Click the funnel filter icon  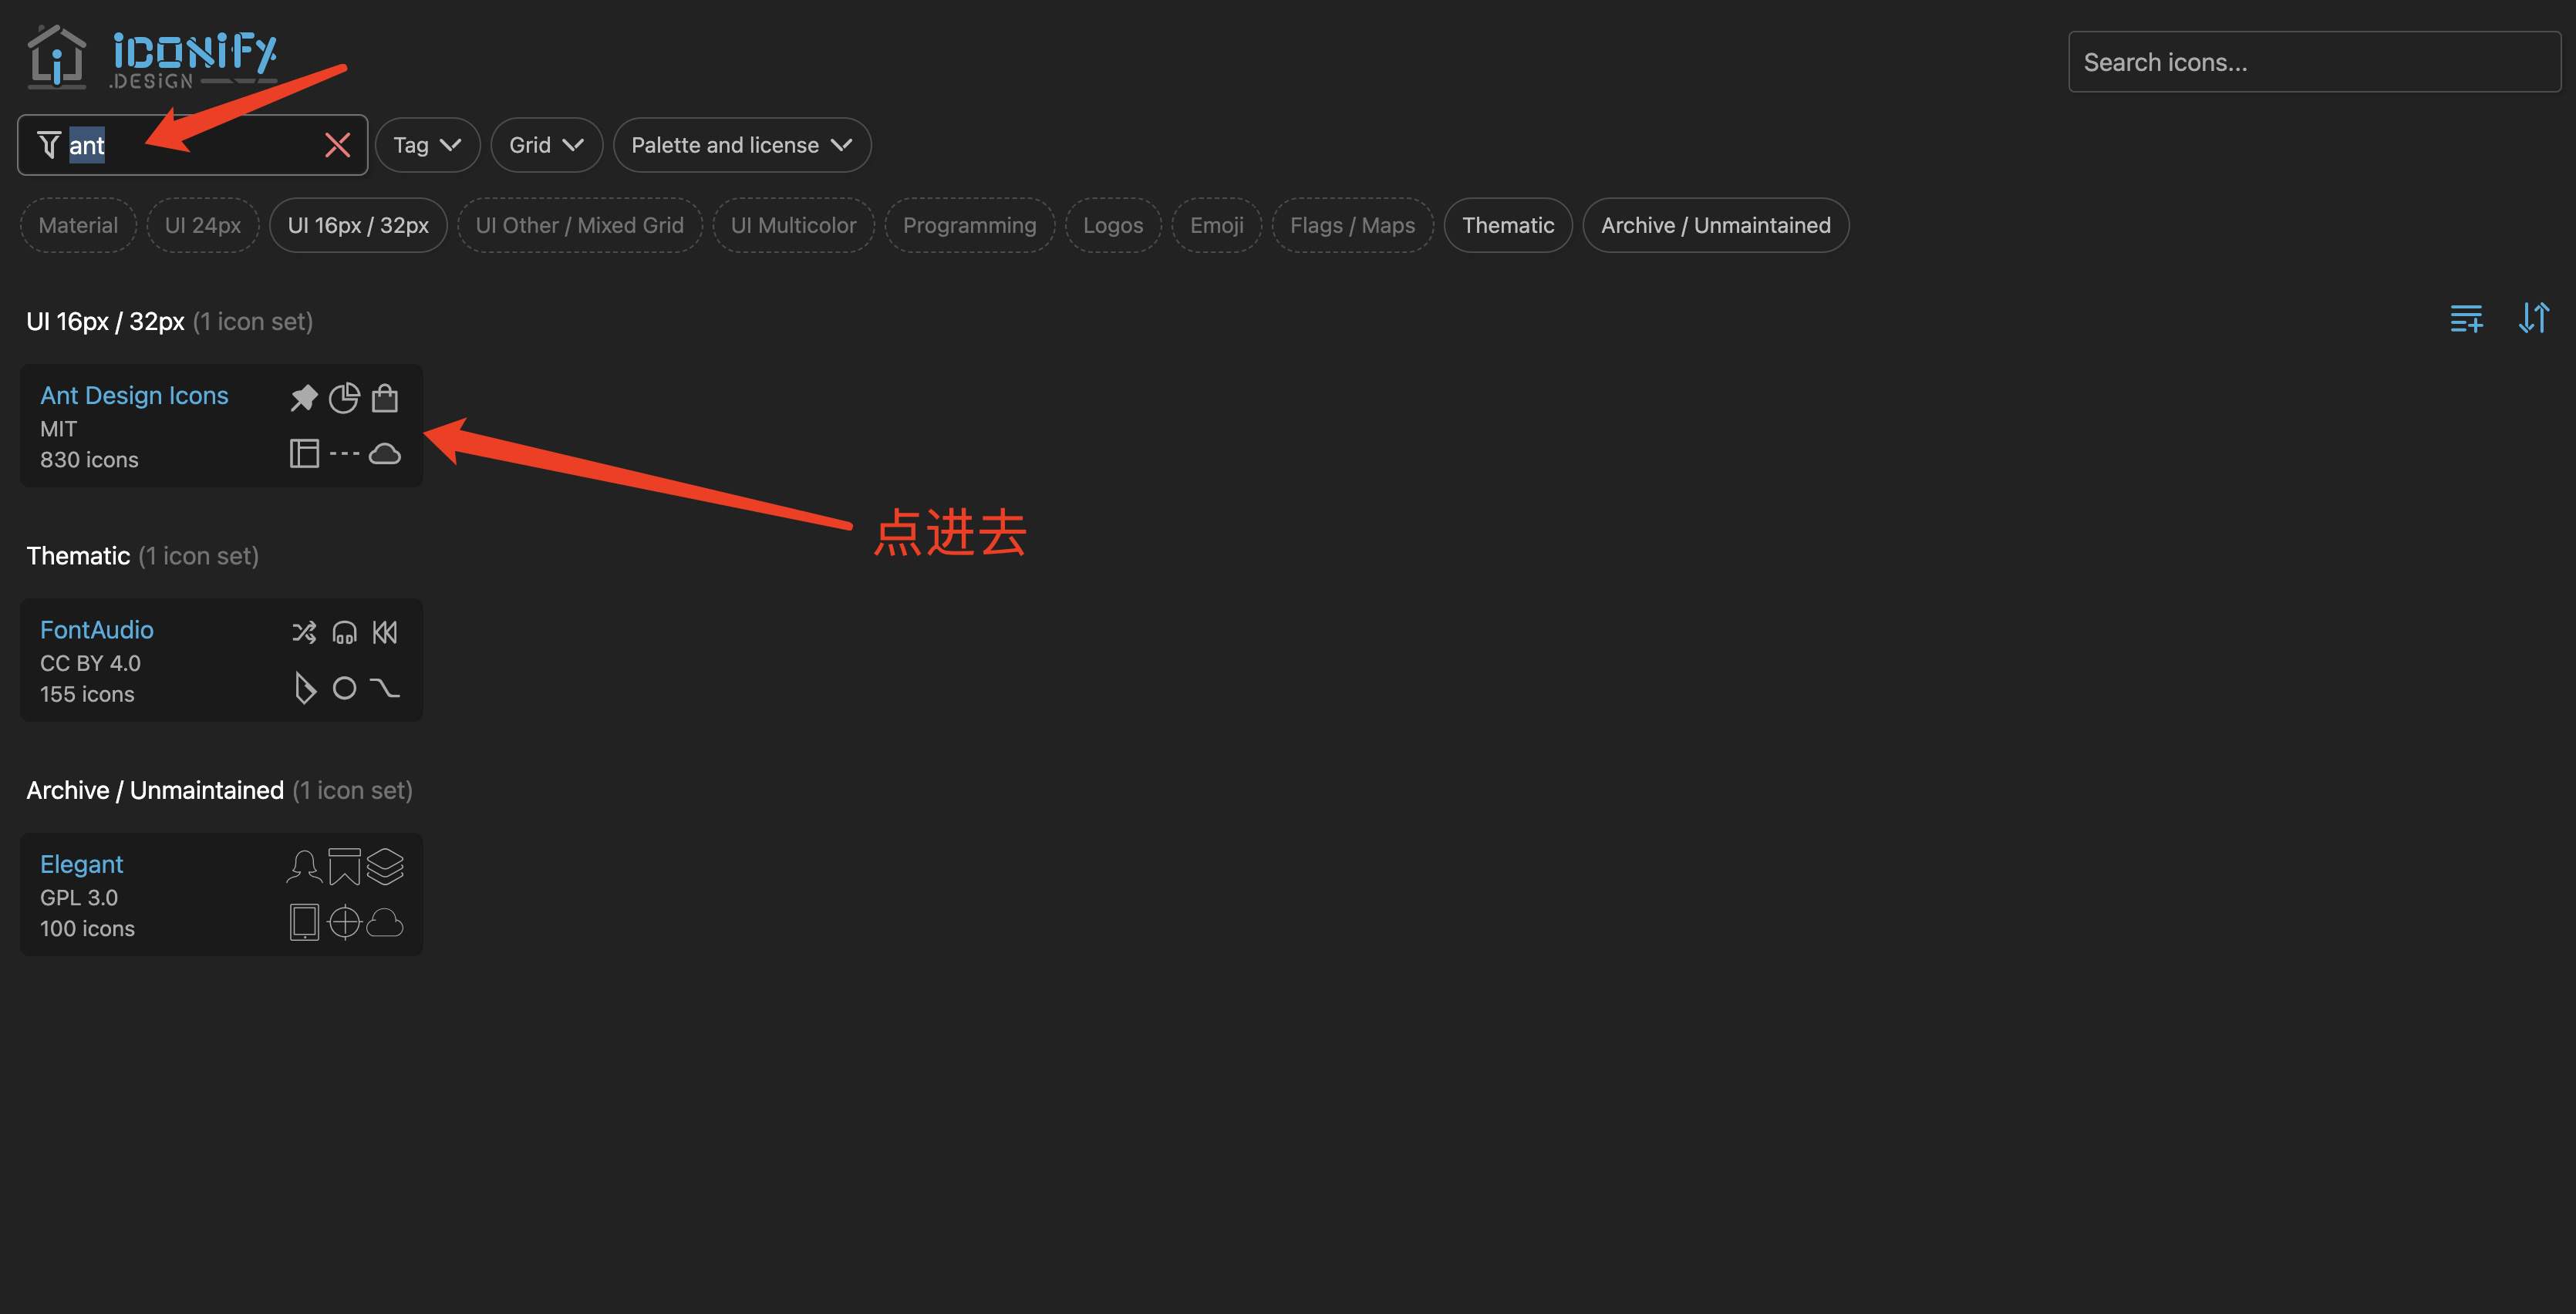(x=49, y=145)
